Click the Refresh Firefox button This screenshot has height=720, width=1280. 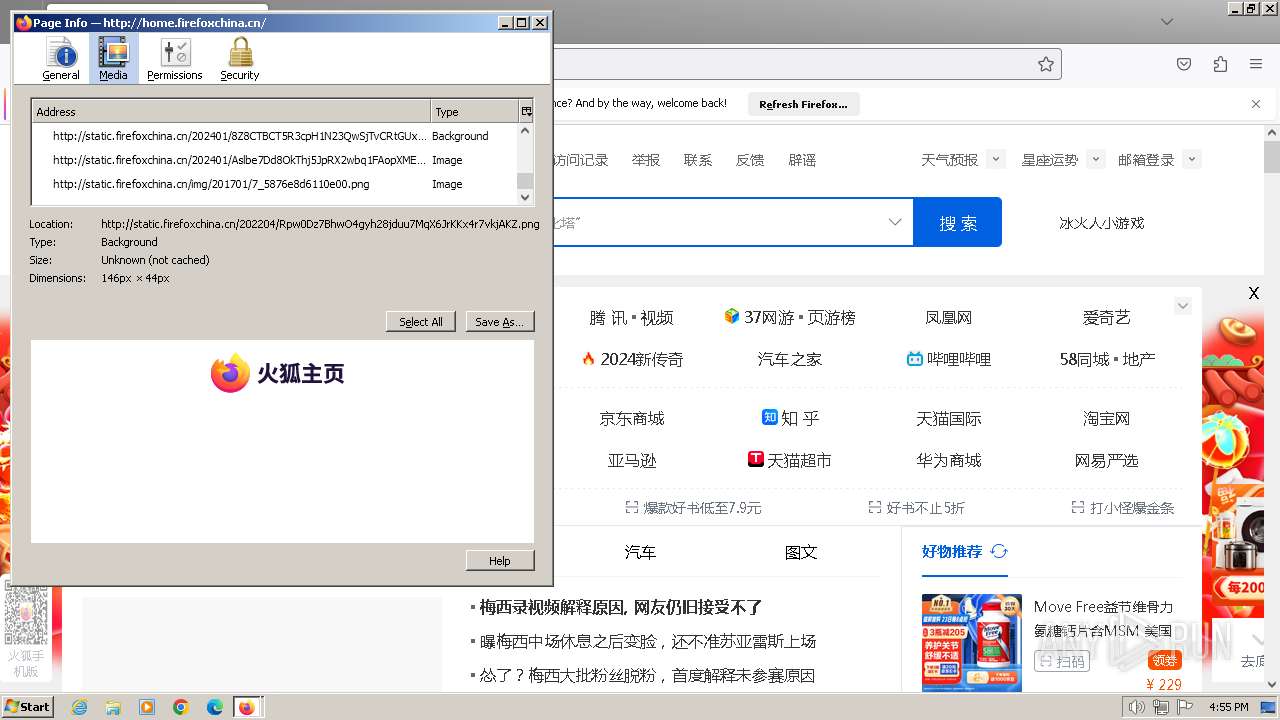coord(803,104)
